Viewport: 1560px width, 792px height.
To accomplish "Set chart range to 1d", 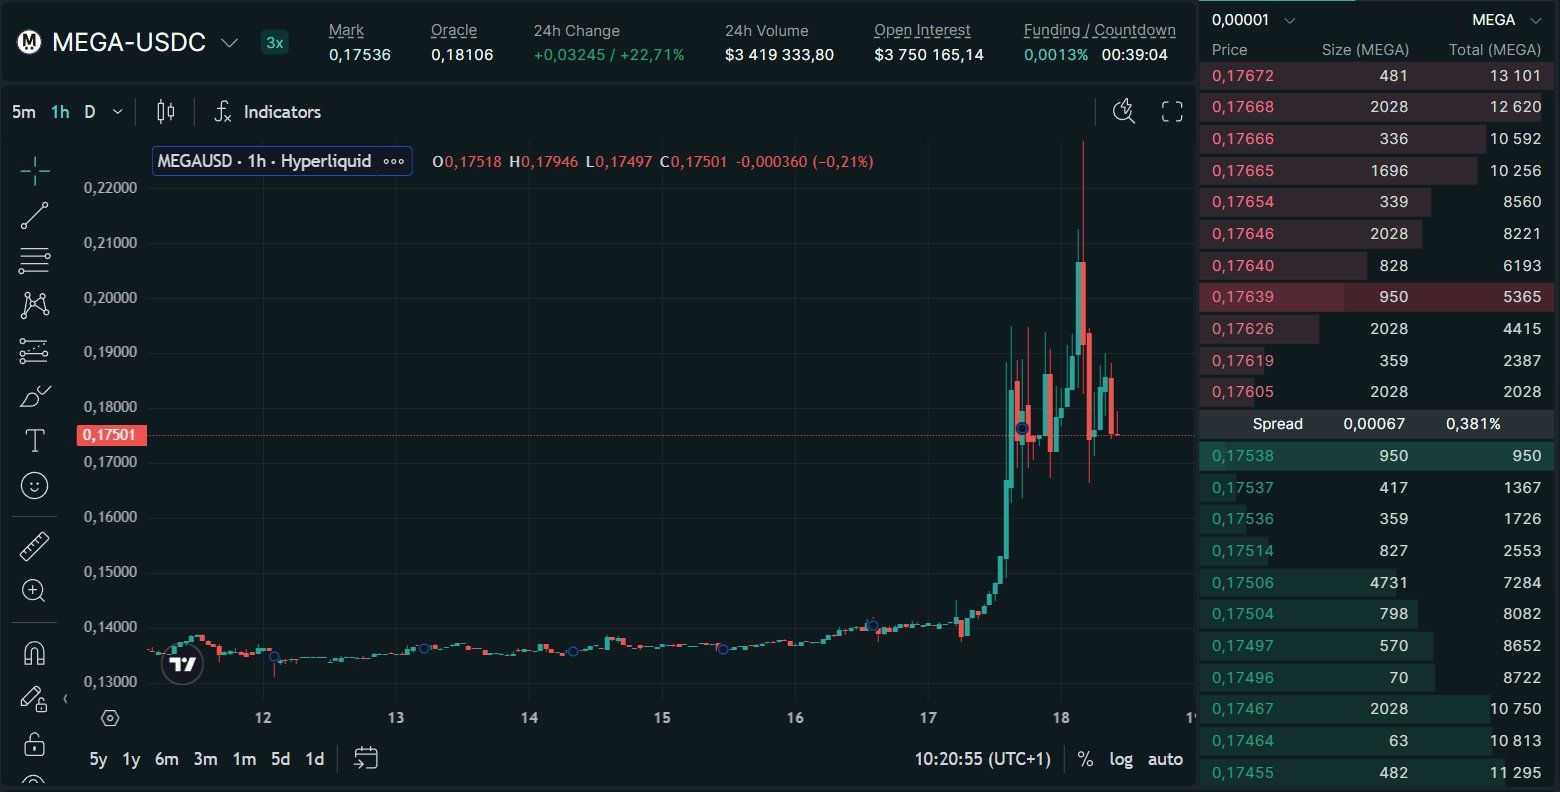I will tap(314, 759).
